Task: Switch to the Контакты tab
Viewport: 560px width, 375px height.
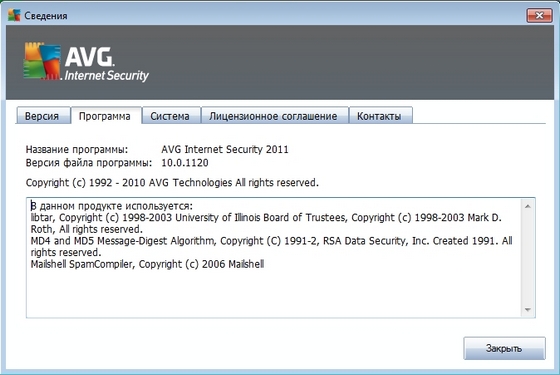Action: 380,116
